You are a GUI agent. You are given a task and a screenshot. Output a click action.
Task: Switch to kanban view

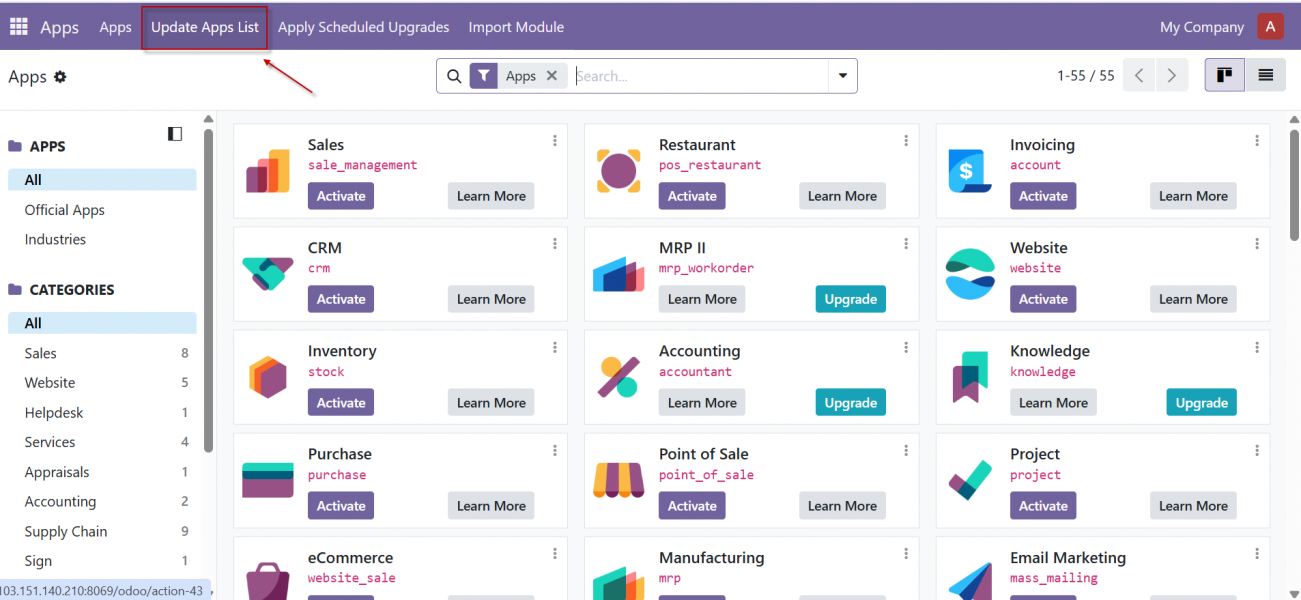pos(1224,76)
